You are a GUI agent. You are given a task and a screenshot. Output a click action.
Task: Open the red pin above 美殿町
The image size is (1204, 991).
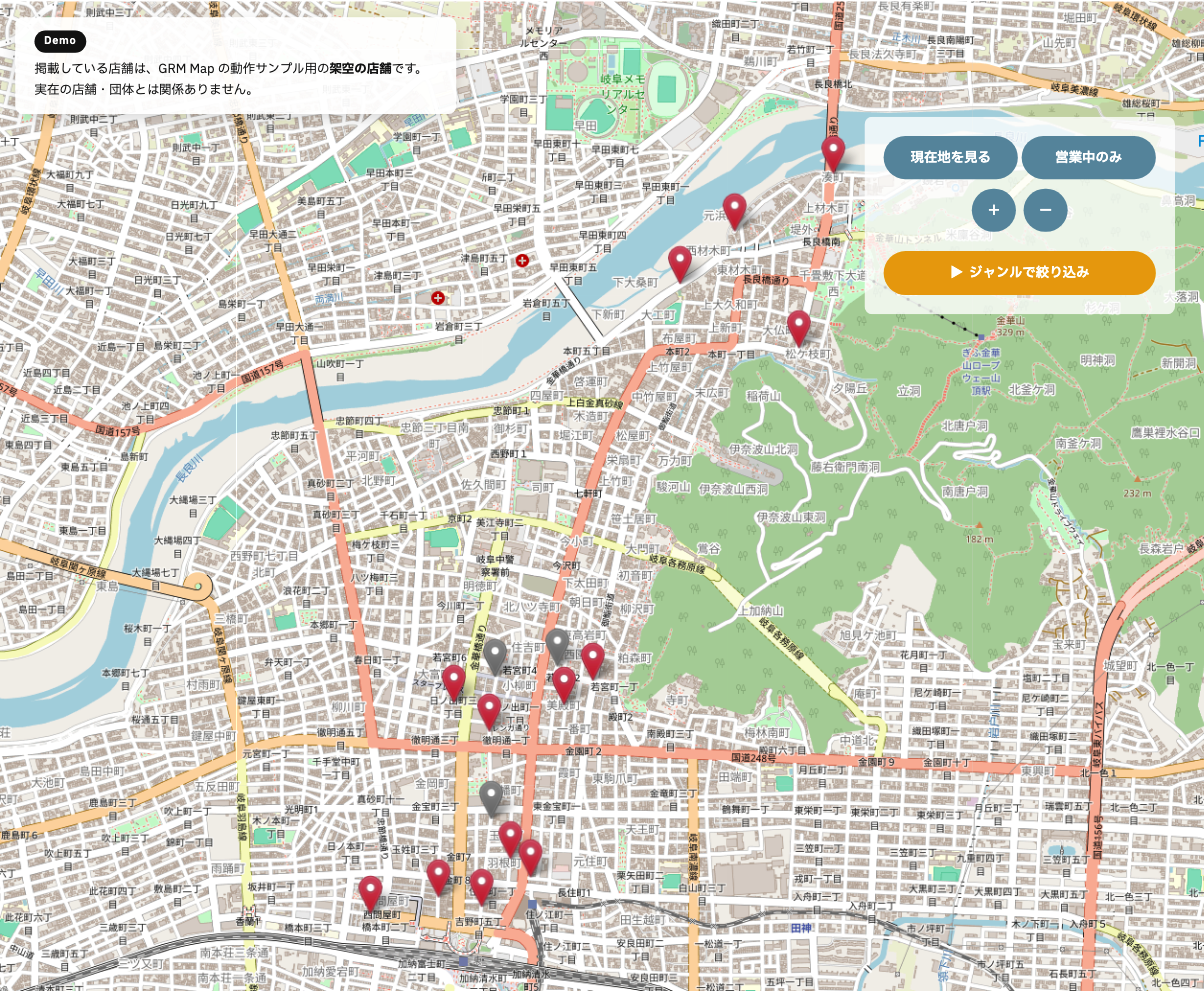564,685
